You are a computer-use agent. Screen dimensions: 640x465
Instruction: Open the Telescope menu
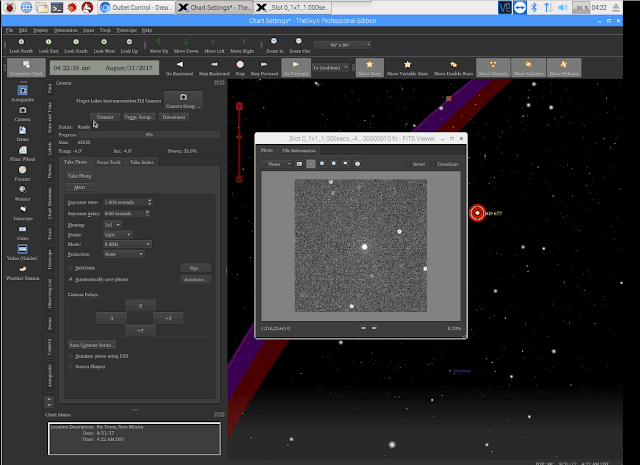(127, 30)
